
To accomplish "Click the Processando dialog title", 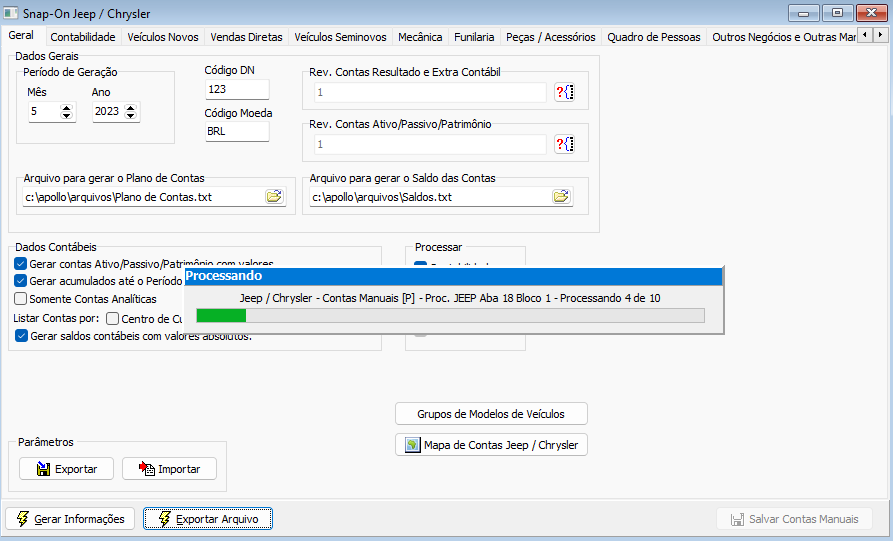I will (x=224, y=276).
